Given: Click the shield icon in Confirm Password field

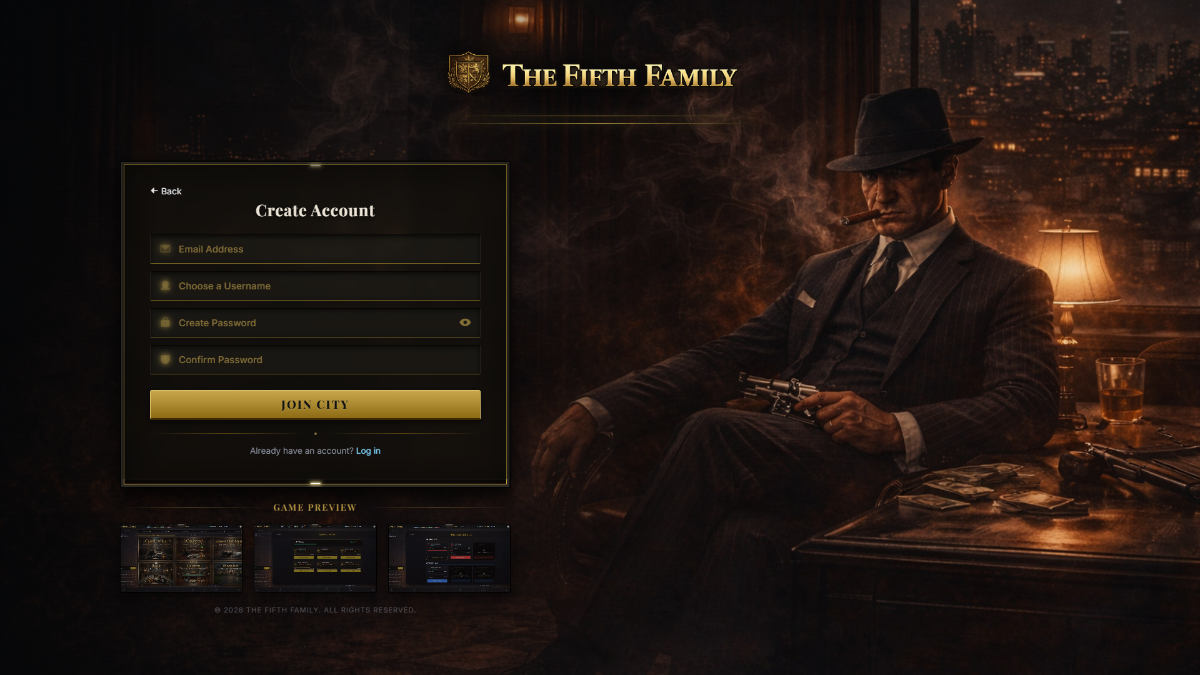Looking at the screenshot, I should (x=165, y=360).
